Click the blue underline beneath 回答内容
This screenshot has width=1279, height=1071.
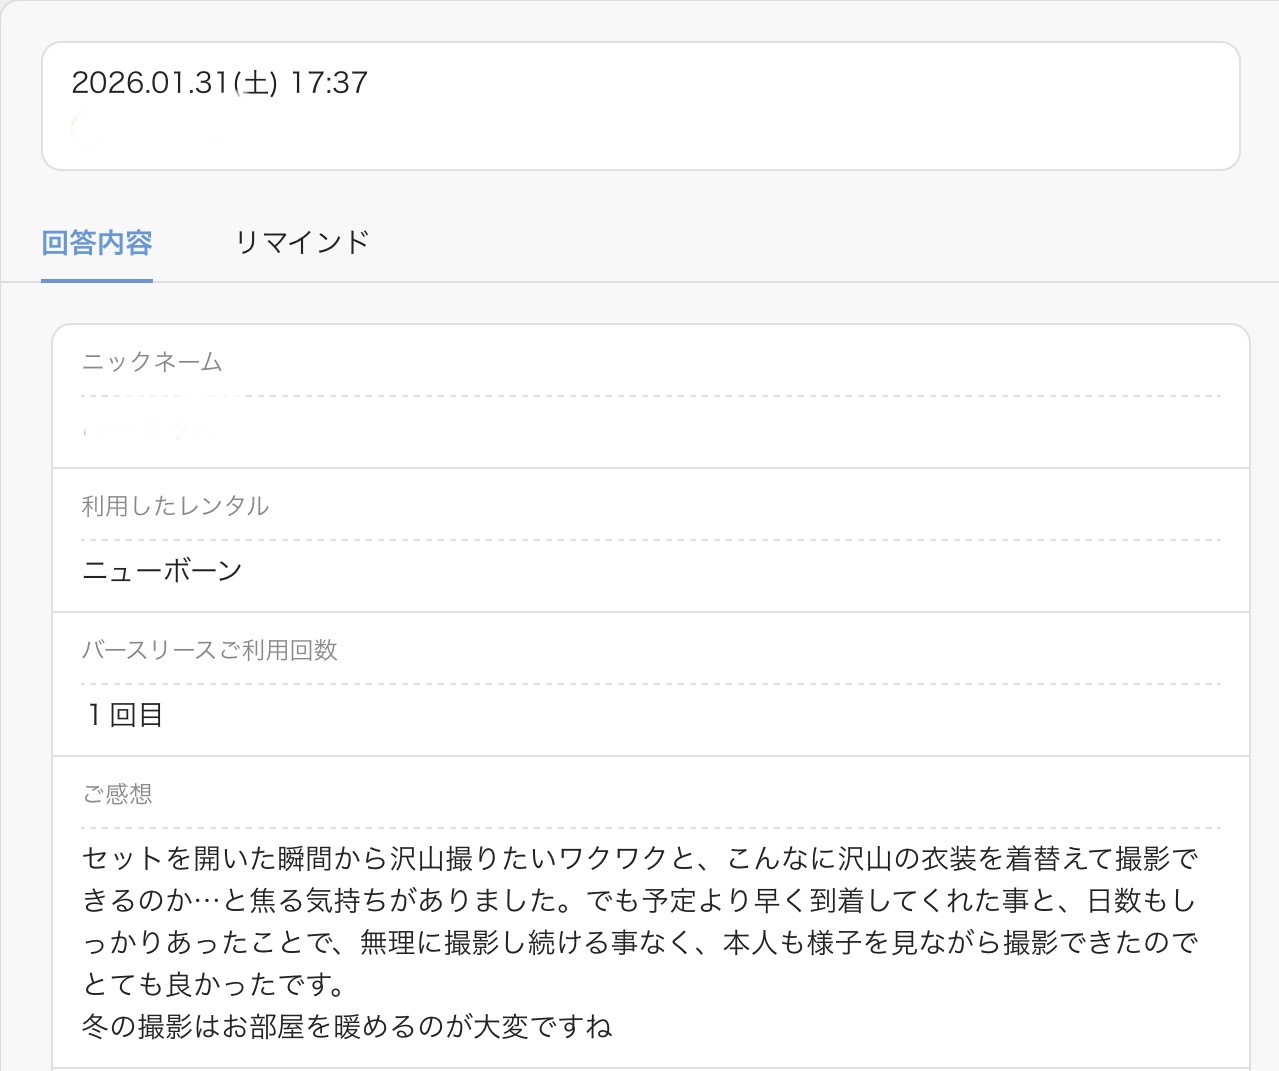pos(97,280)
